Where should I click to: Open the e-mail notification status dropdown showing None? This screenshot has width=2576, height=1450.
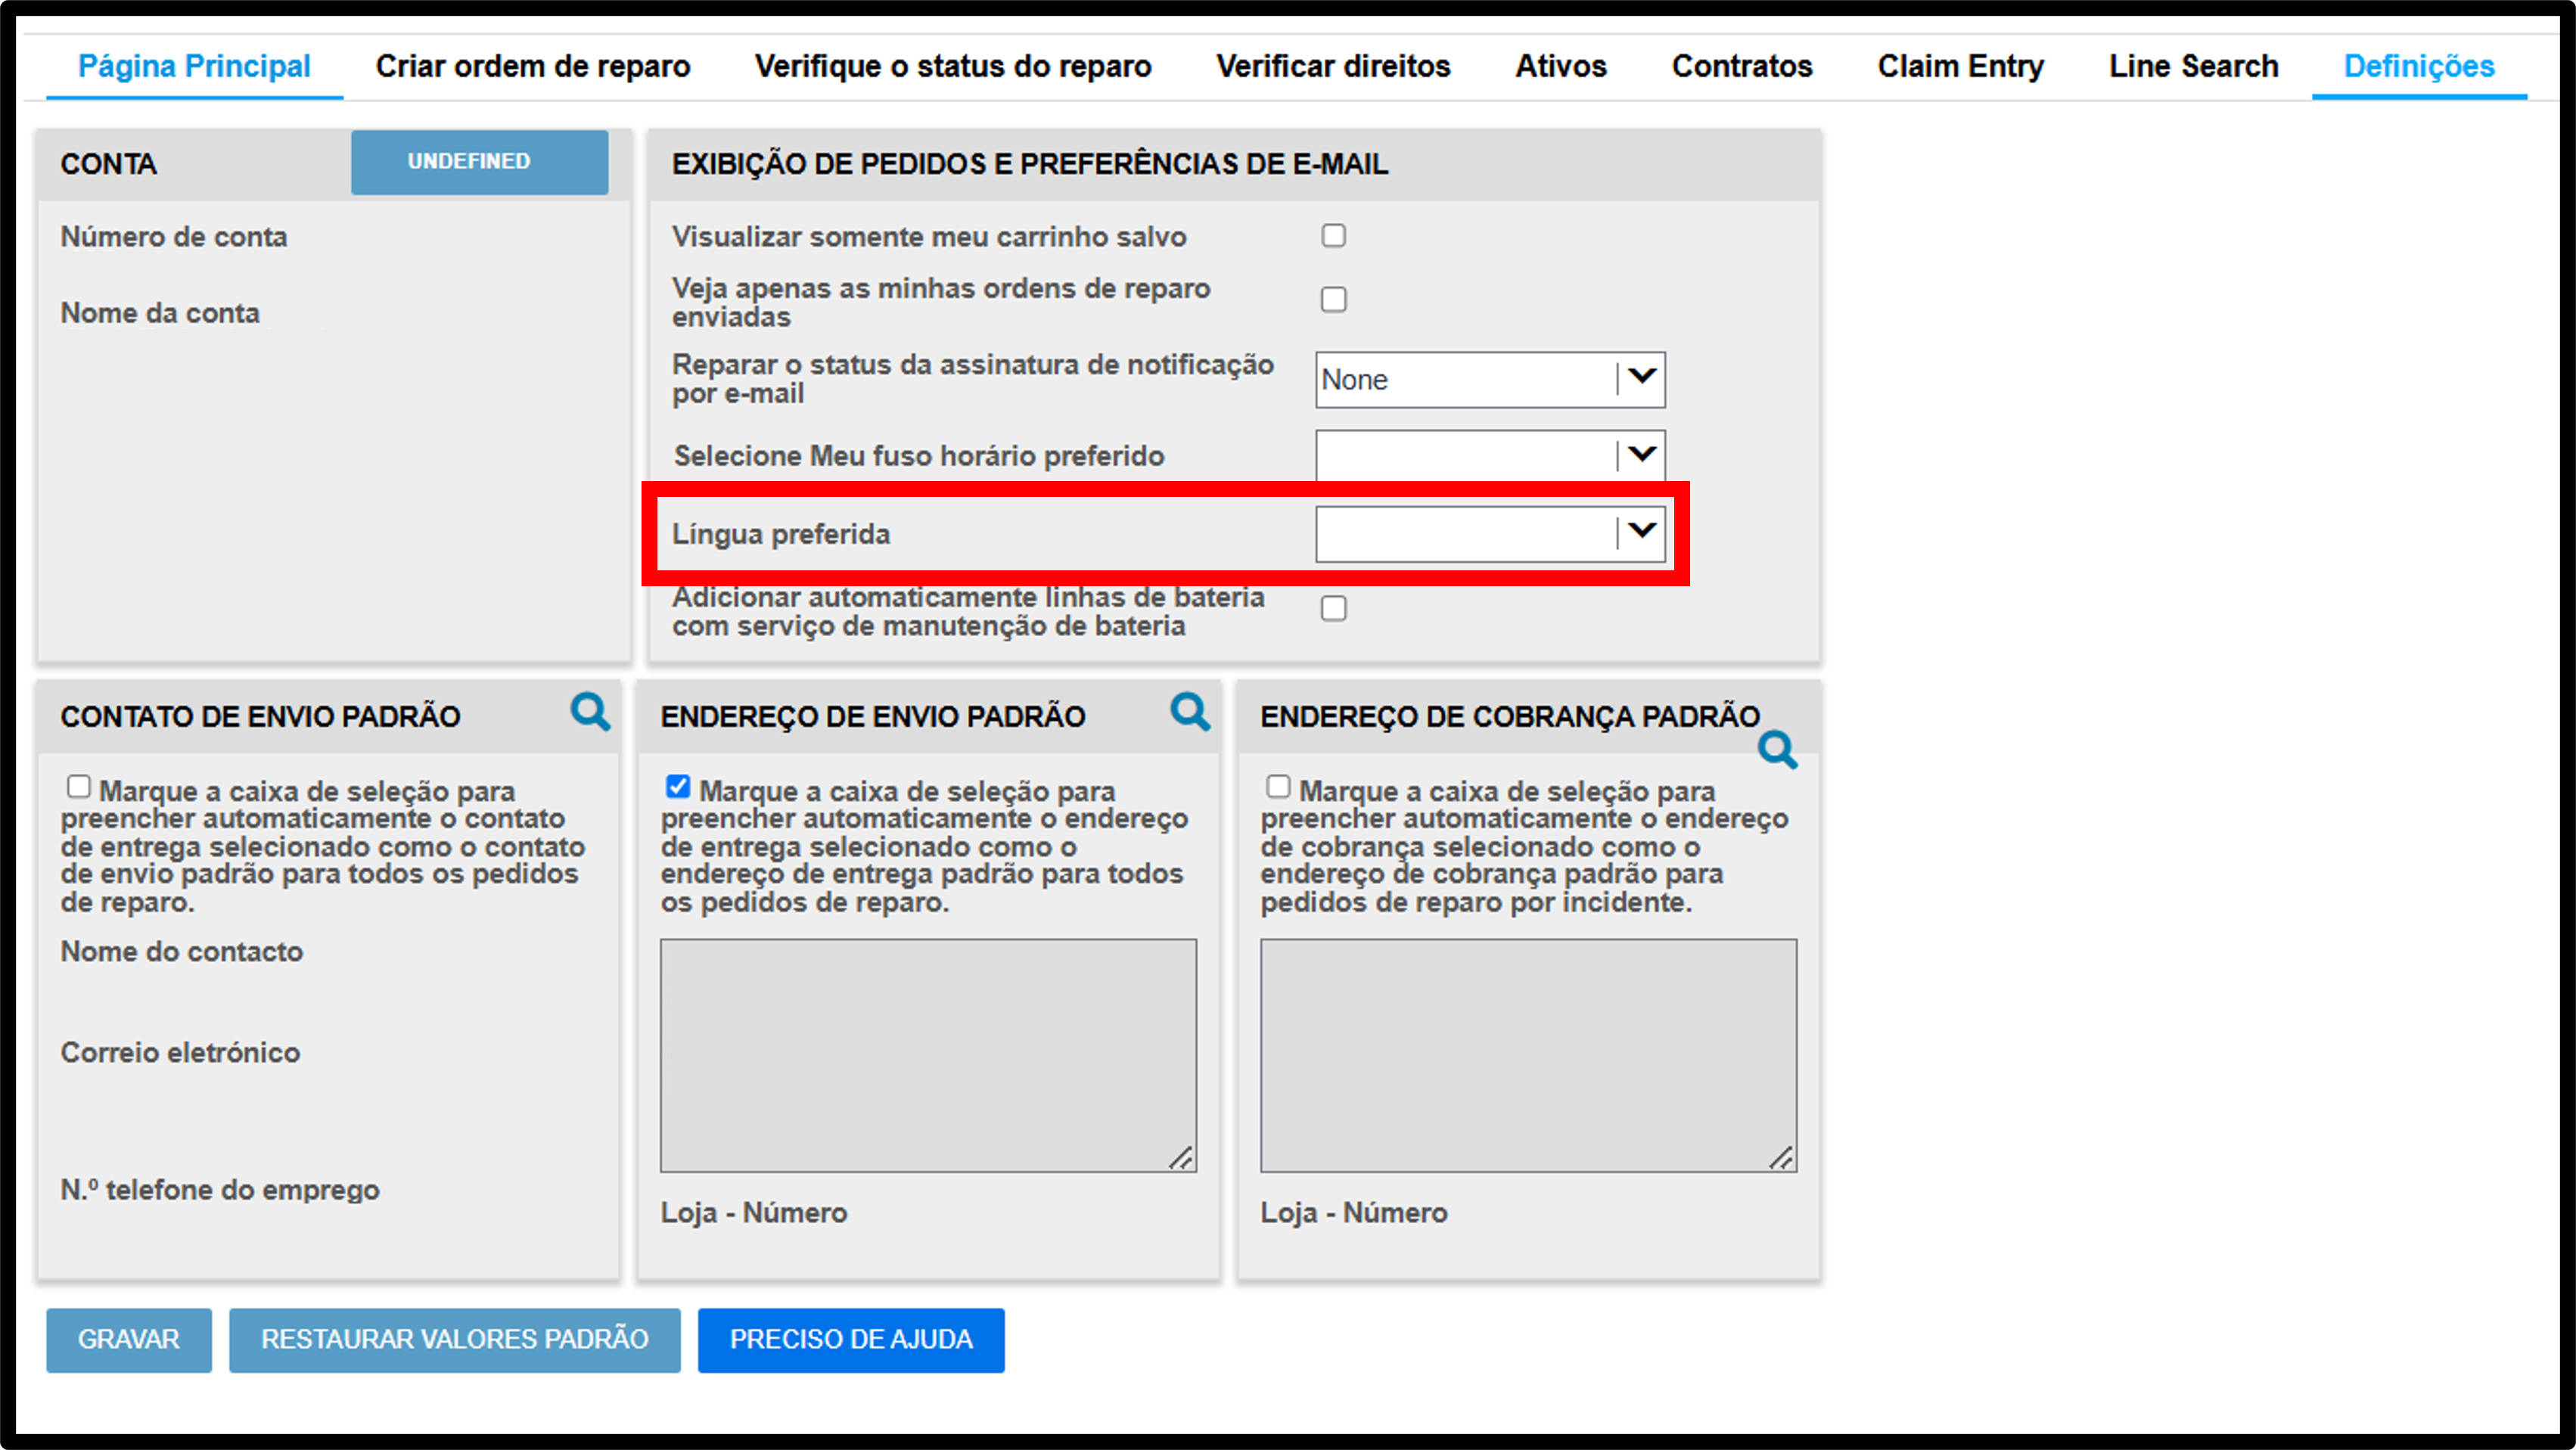point(1490,380)
